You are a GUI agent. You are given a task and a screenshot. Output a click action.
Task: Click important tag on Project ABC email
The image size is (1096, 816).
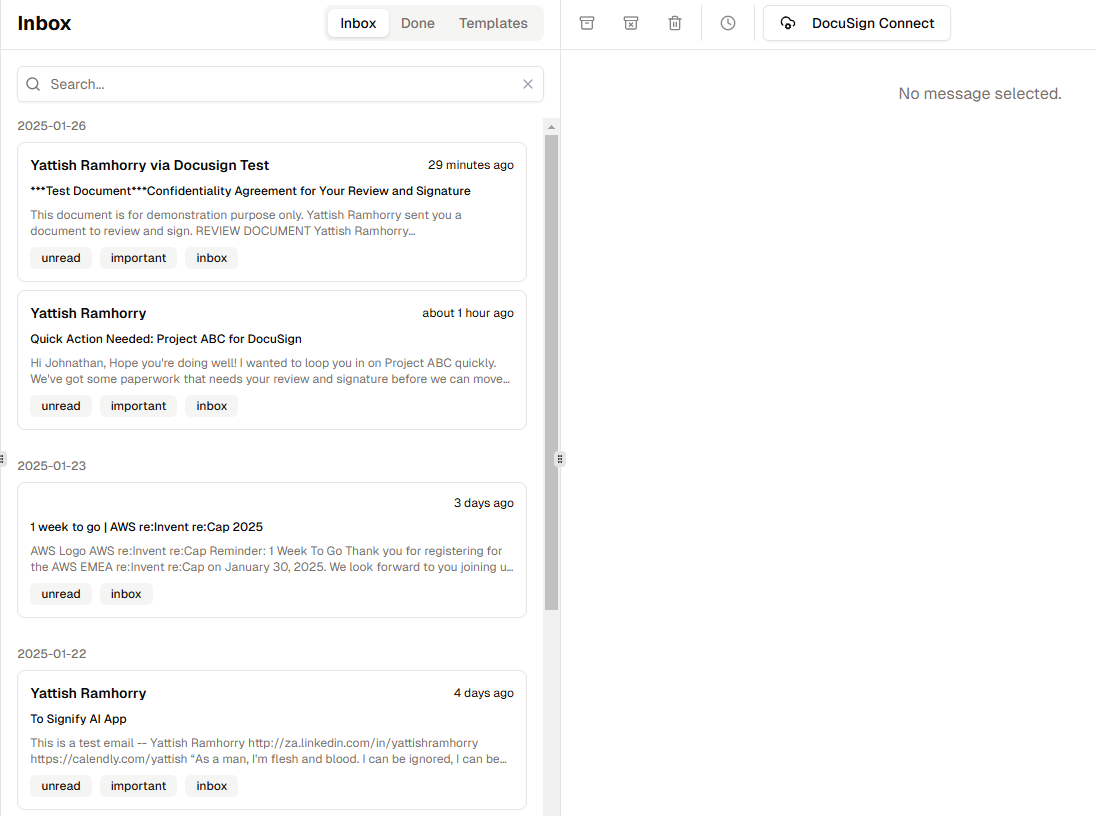[x=138, y=406]
